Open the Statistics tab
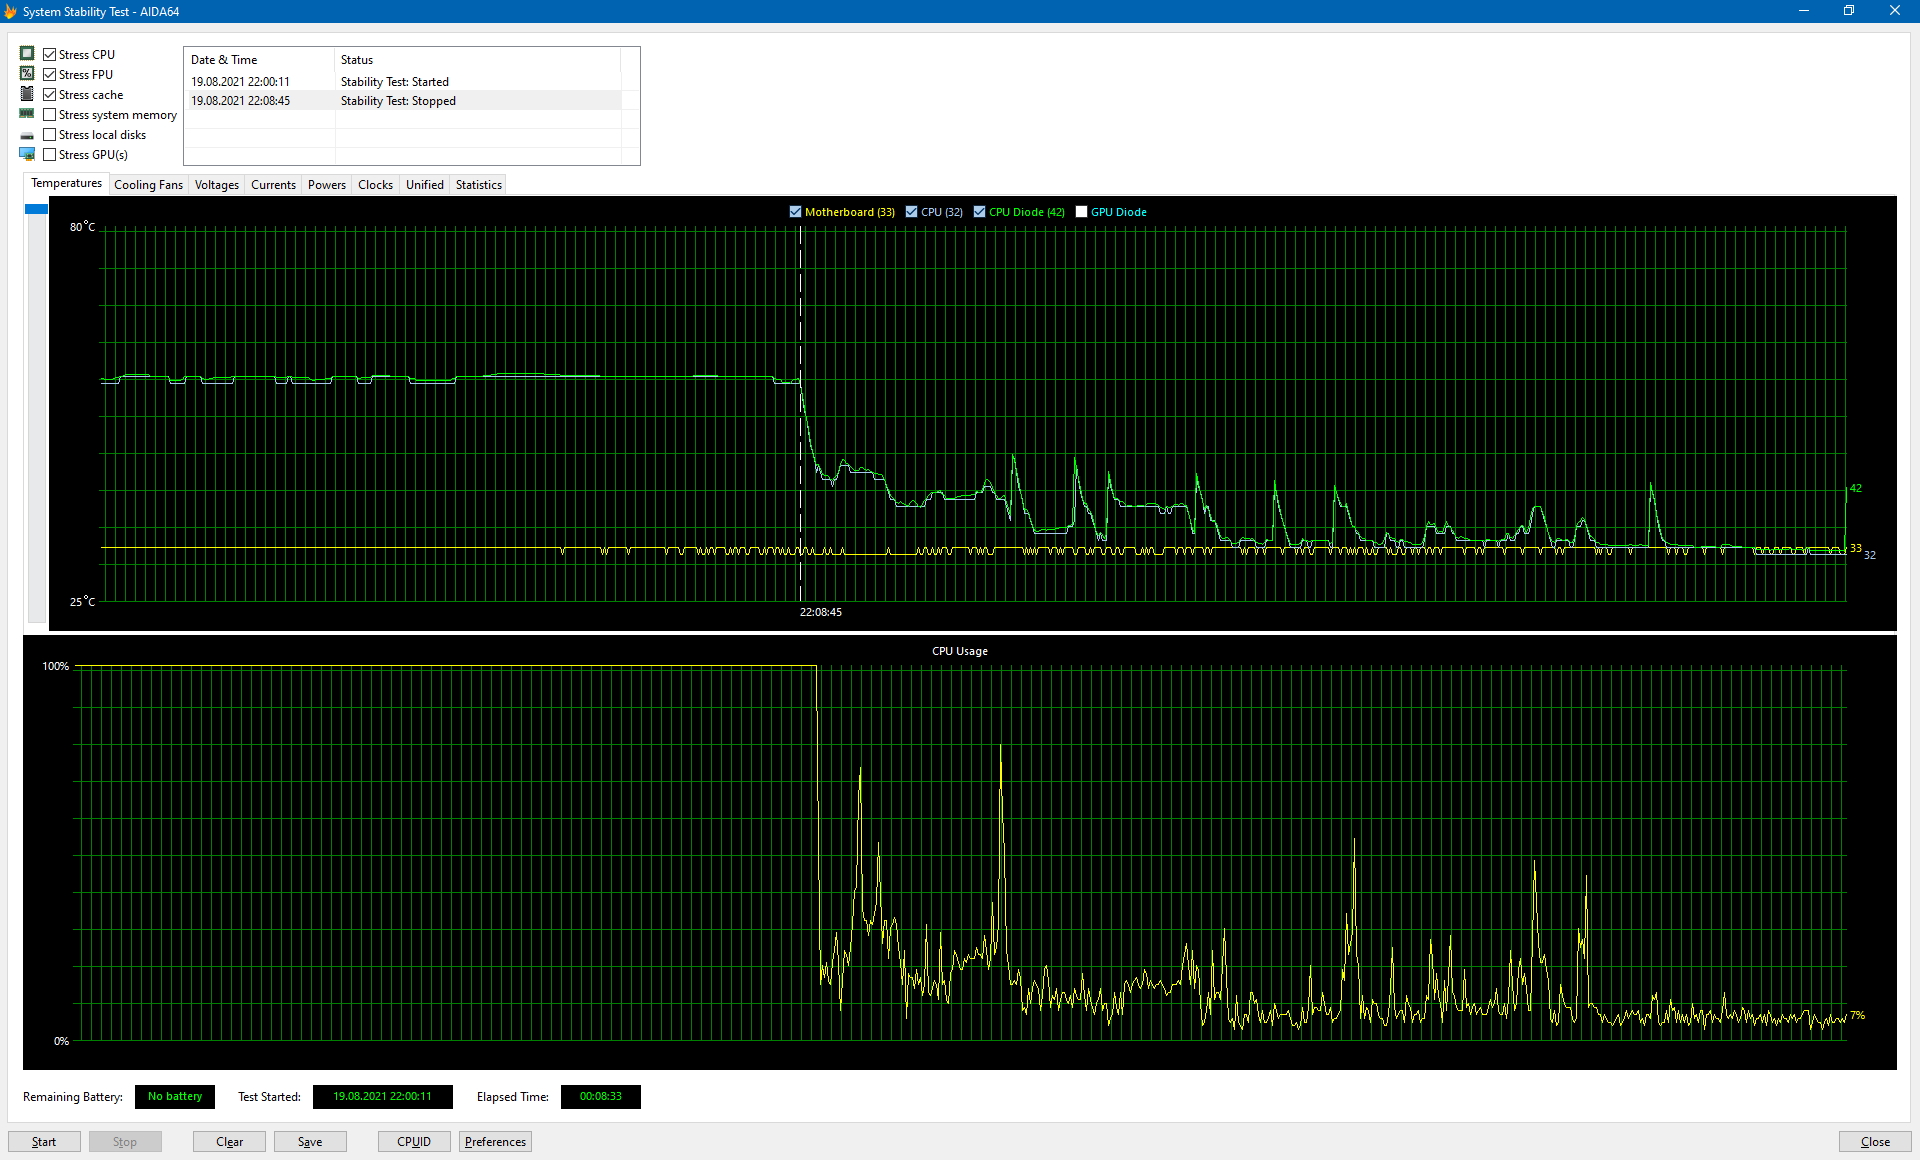This screenshot has height=1160, width=1920. pos(478,185)
